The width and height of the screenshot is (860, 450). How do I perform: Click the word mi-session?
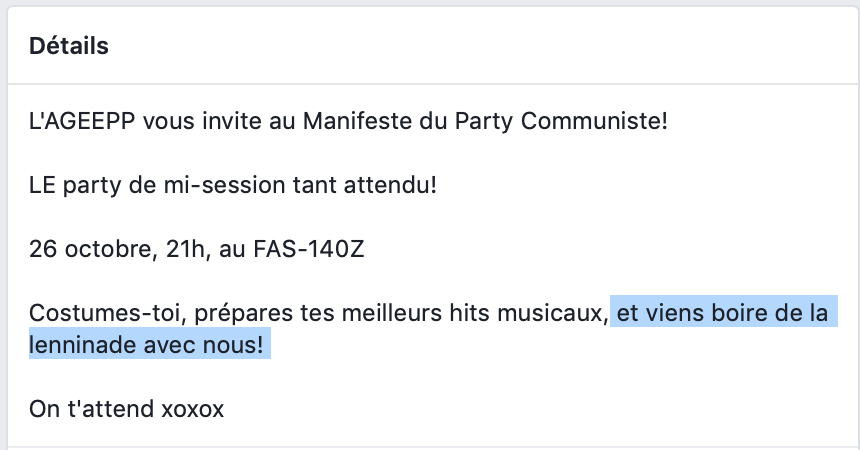pyautogui.click(x=225, y=185)
